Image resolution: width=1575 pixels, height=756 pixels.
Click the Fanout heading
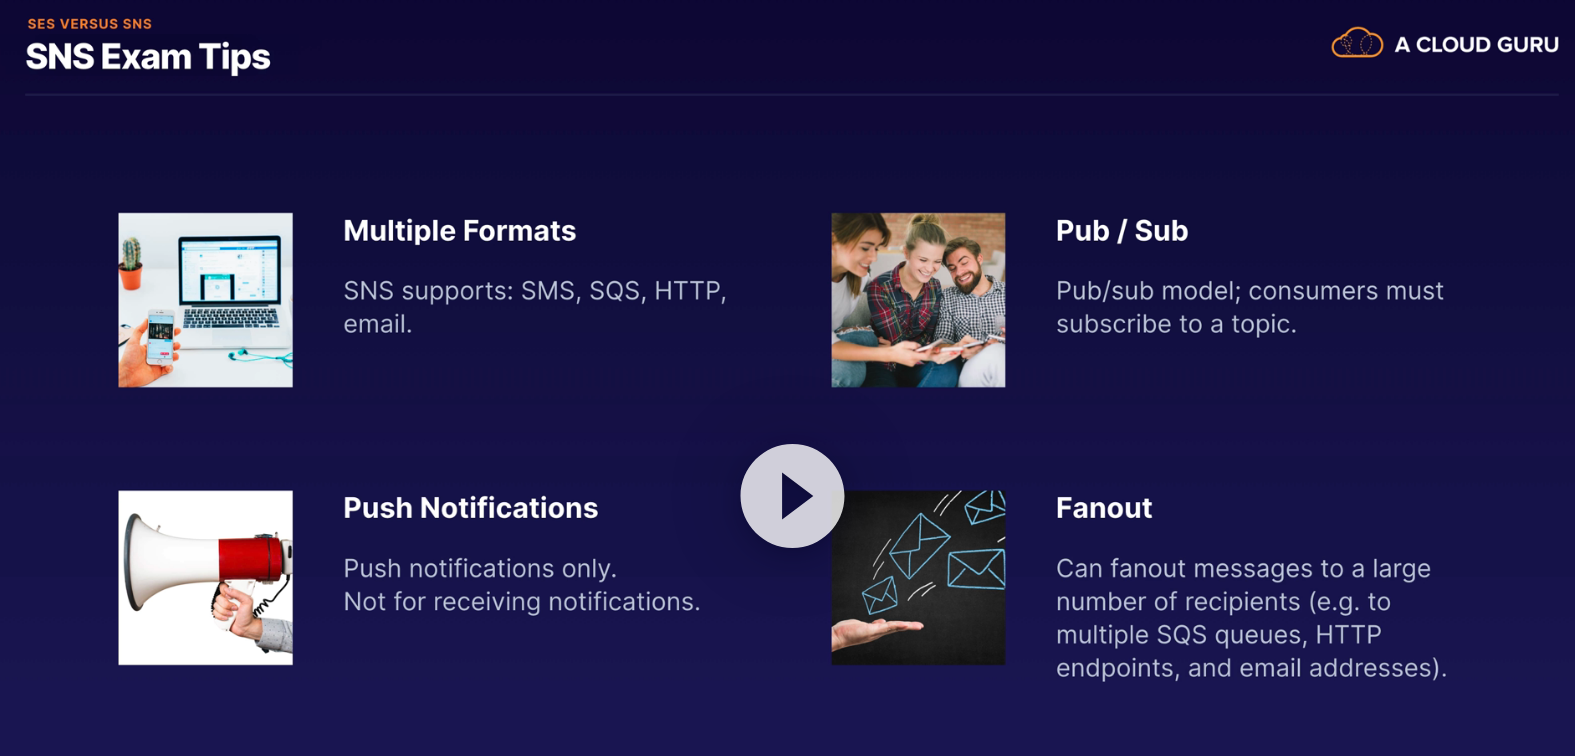pos(1104,508)
